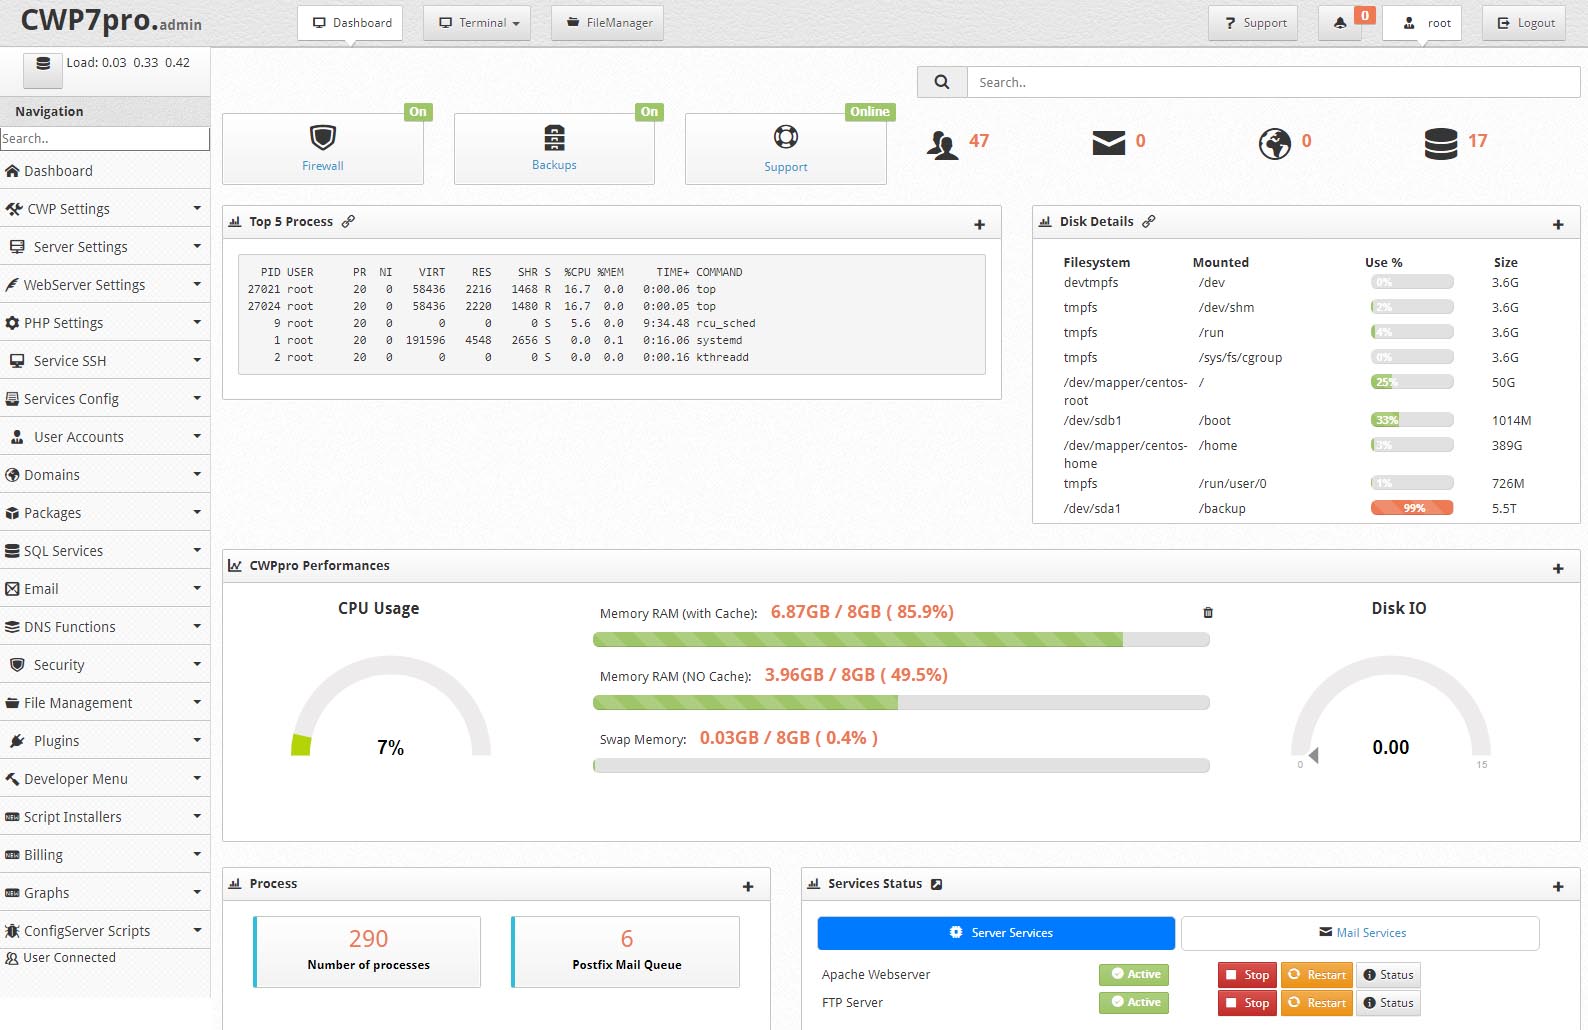Click the CWPpro Performances chart icon
Screen dimensions: 1588x1030
click(235, 565)
